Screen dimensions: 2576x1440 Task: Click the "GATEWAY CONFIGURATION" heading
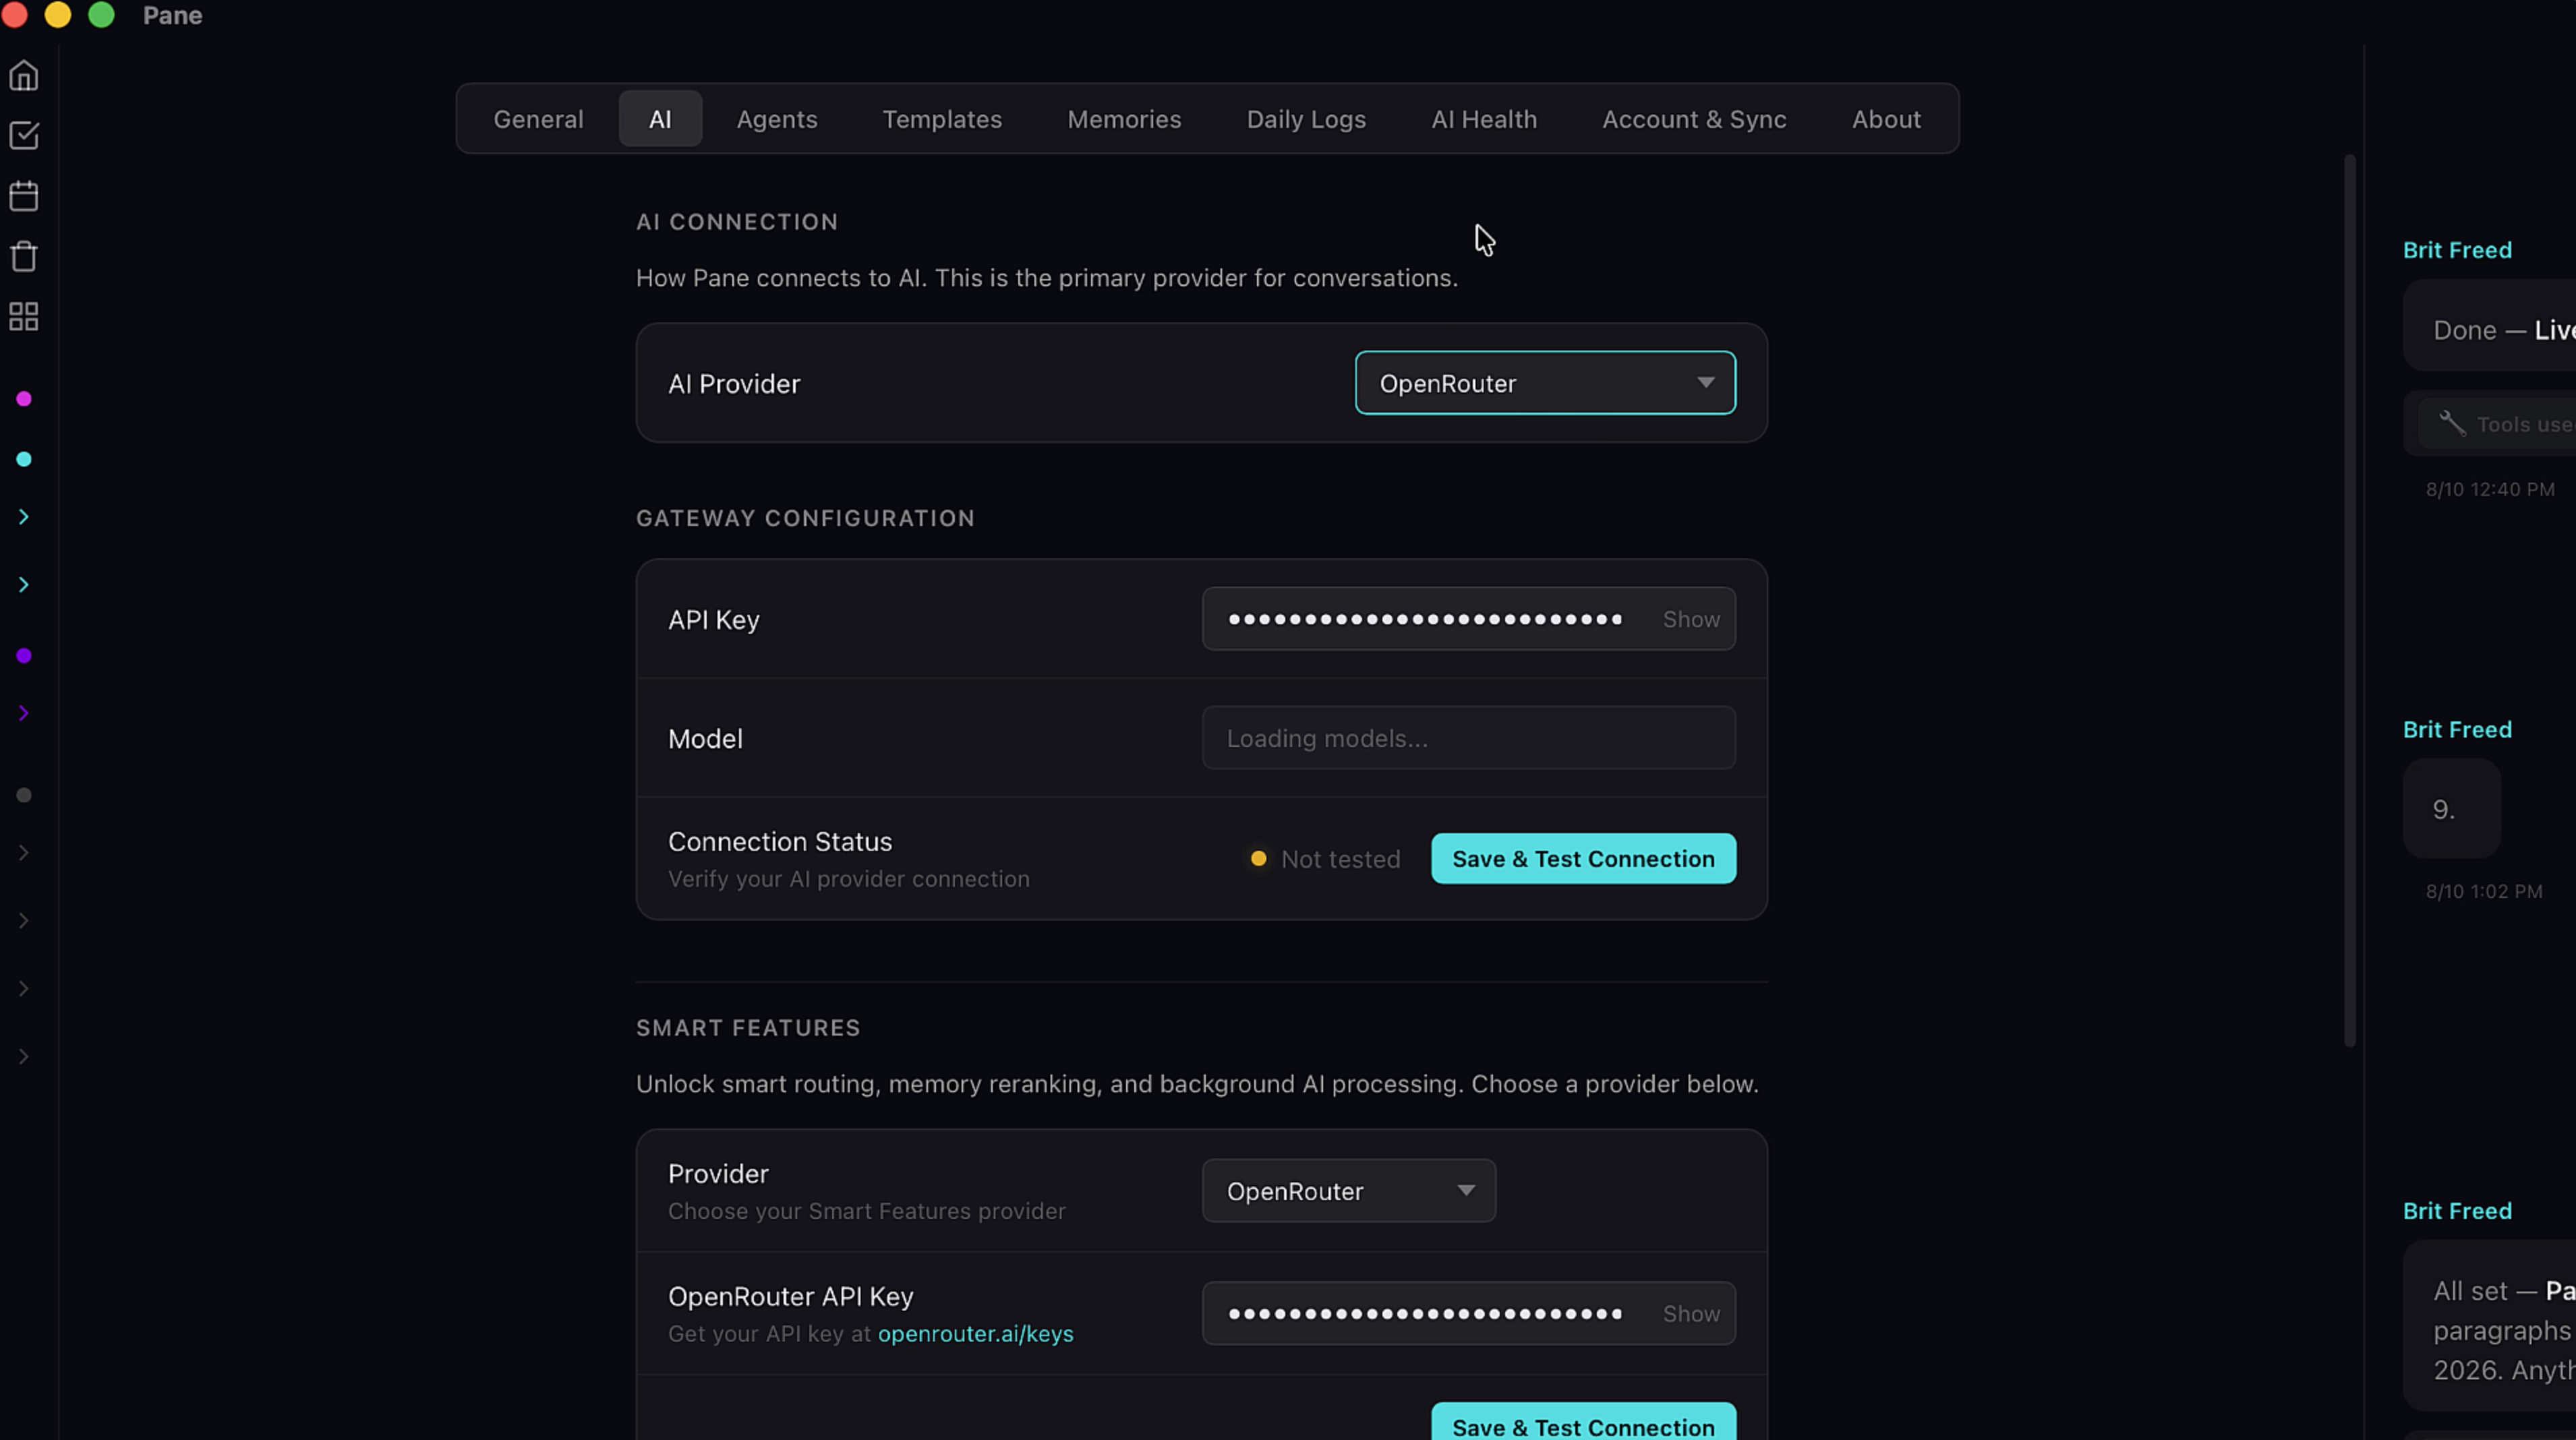coord(805,518)
